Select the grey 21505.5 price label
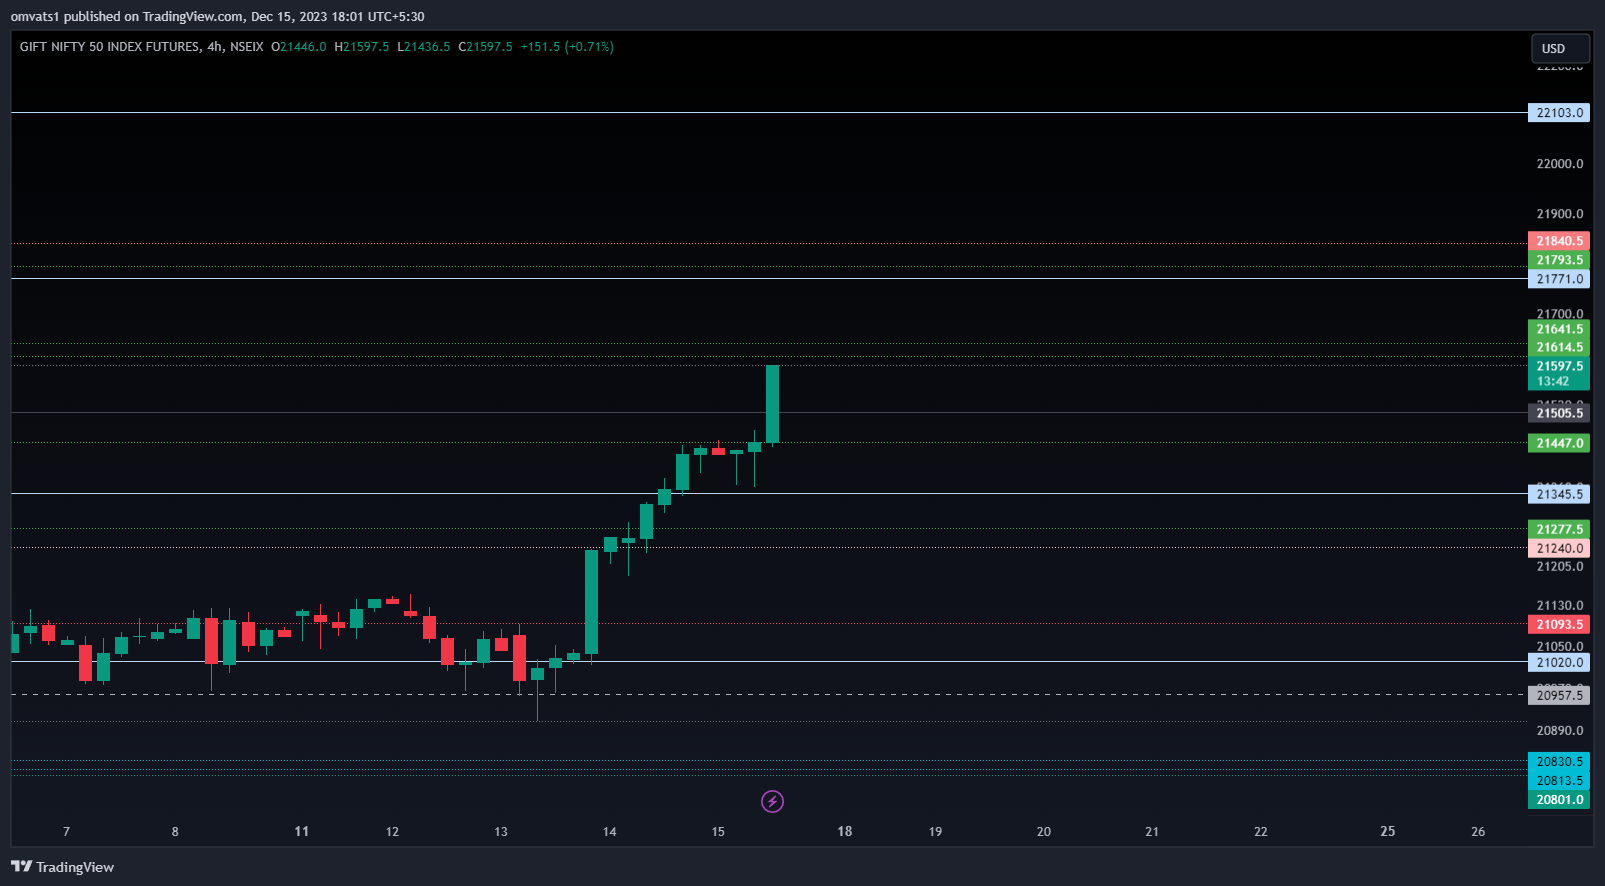Viewport: 1605px width, 886px height. click(1559, 413)
